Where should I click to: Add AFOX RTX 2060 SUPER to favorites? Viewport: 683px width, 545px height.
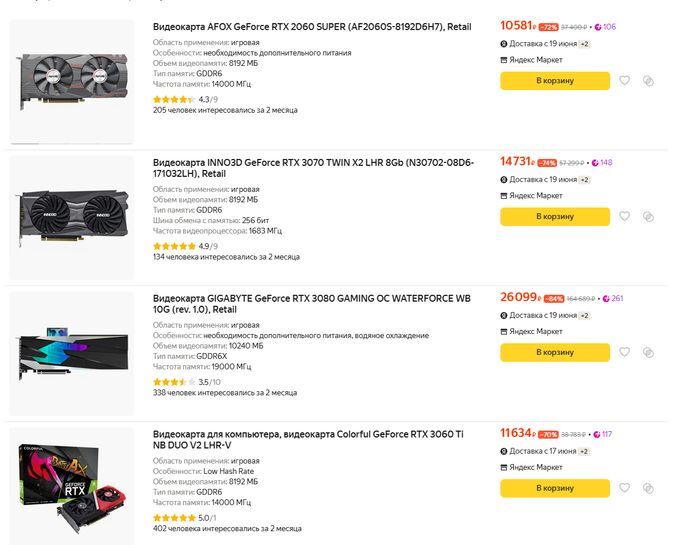[625, 81]
